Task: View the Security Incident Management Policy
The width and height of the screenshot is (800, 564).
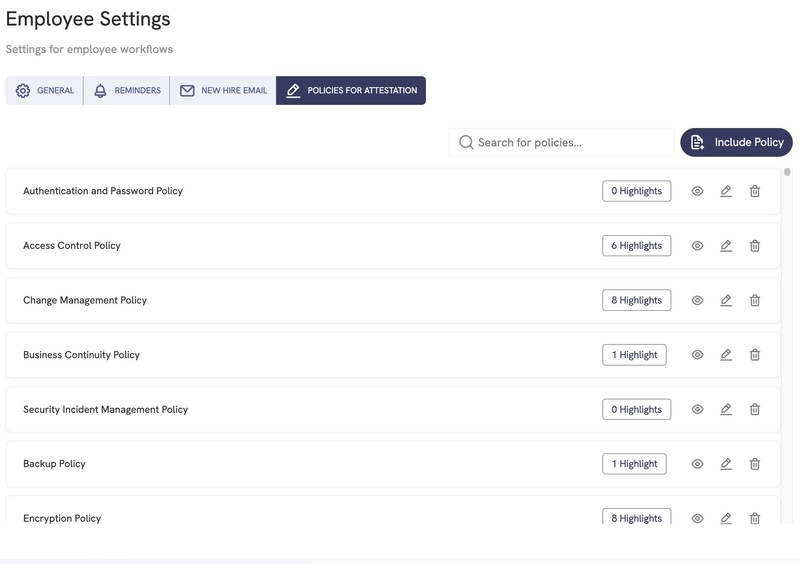Action: [697, 409]
